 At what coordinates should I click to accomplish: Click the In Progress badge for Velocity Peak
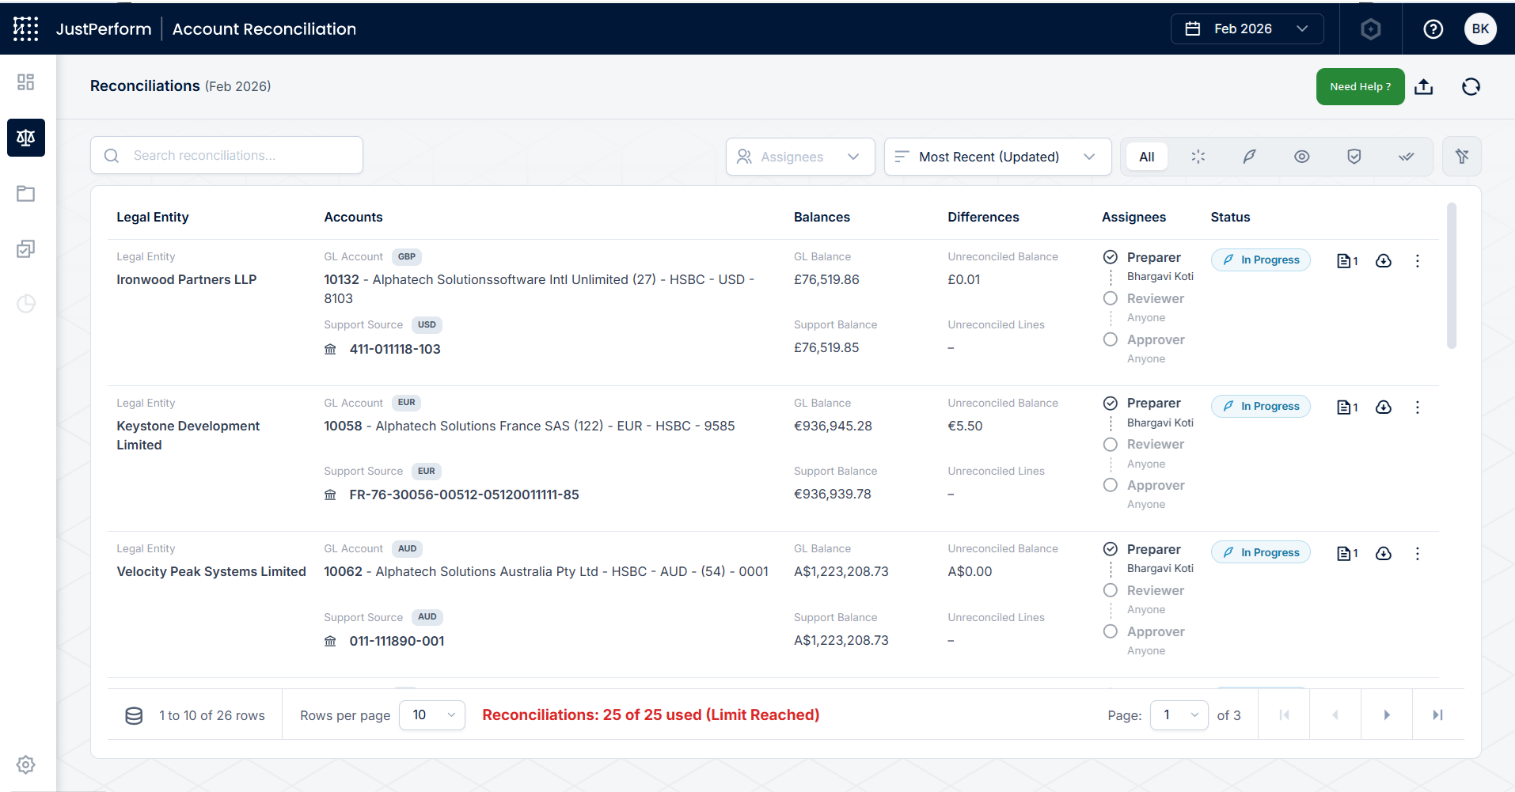pos(1261,552)
